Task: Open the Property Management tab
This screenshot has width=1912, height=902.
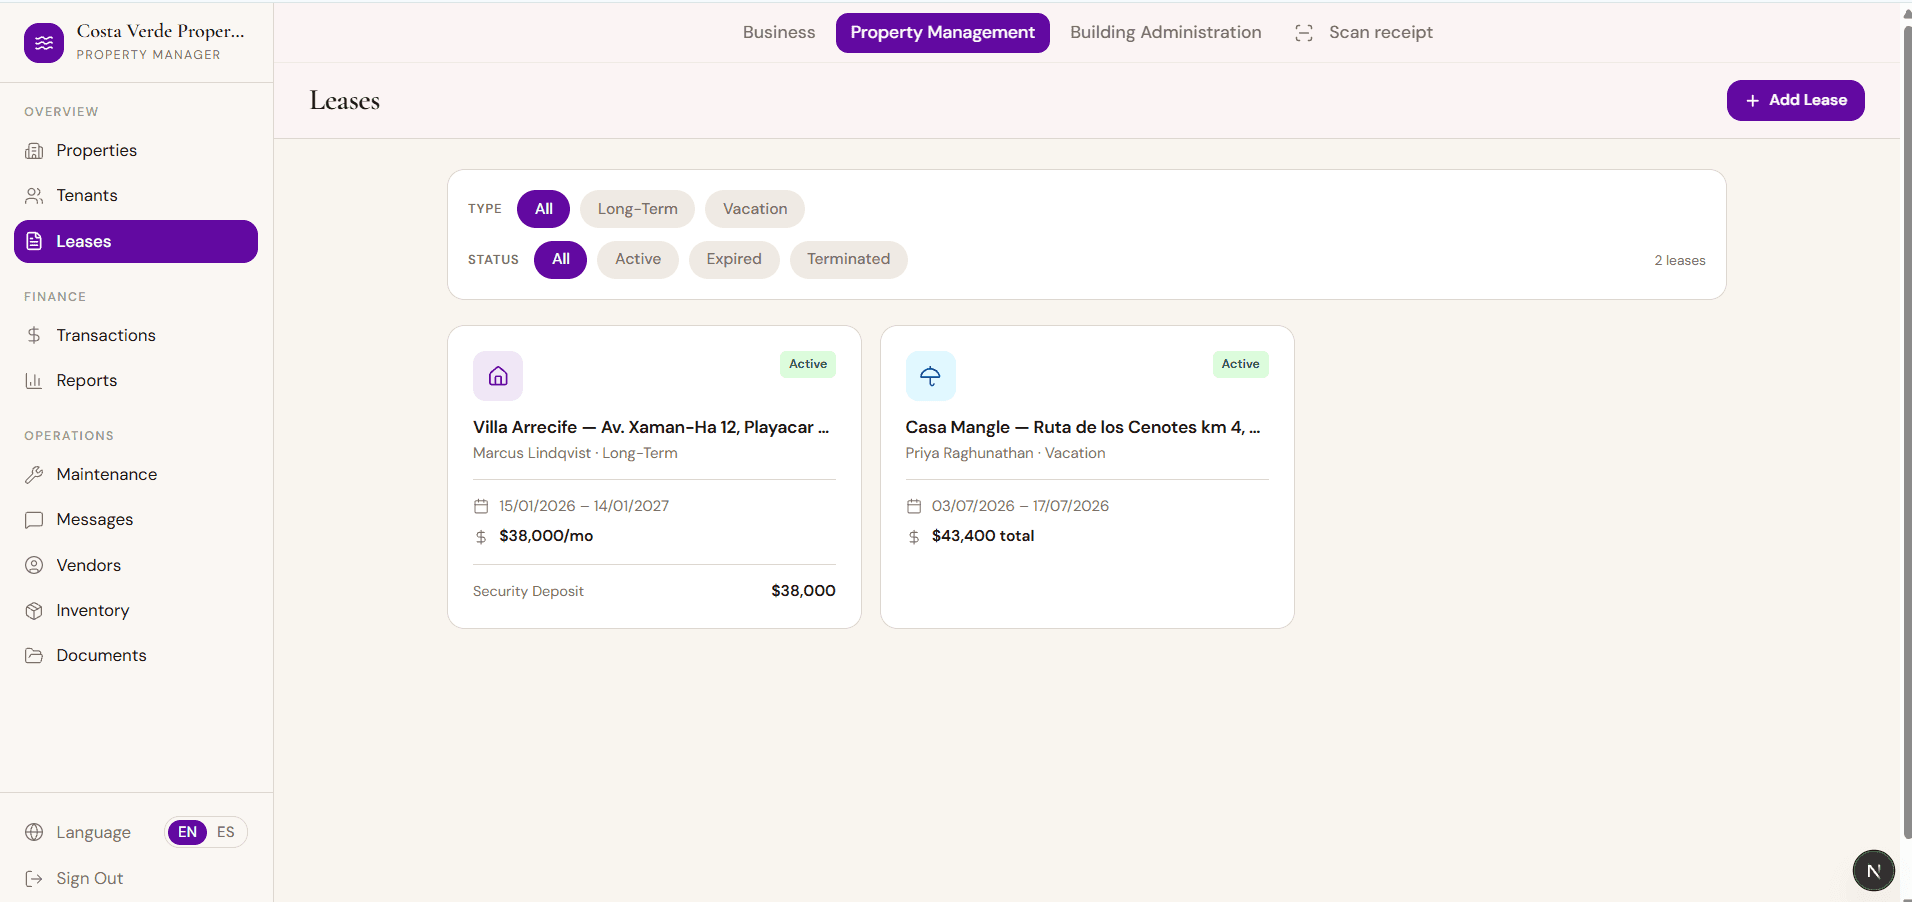Action: click(943, 32)
